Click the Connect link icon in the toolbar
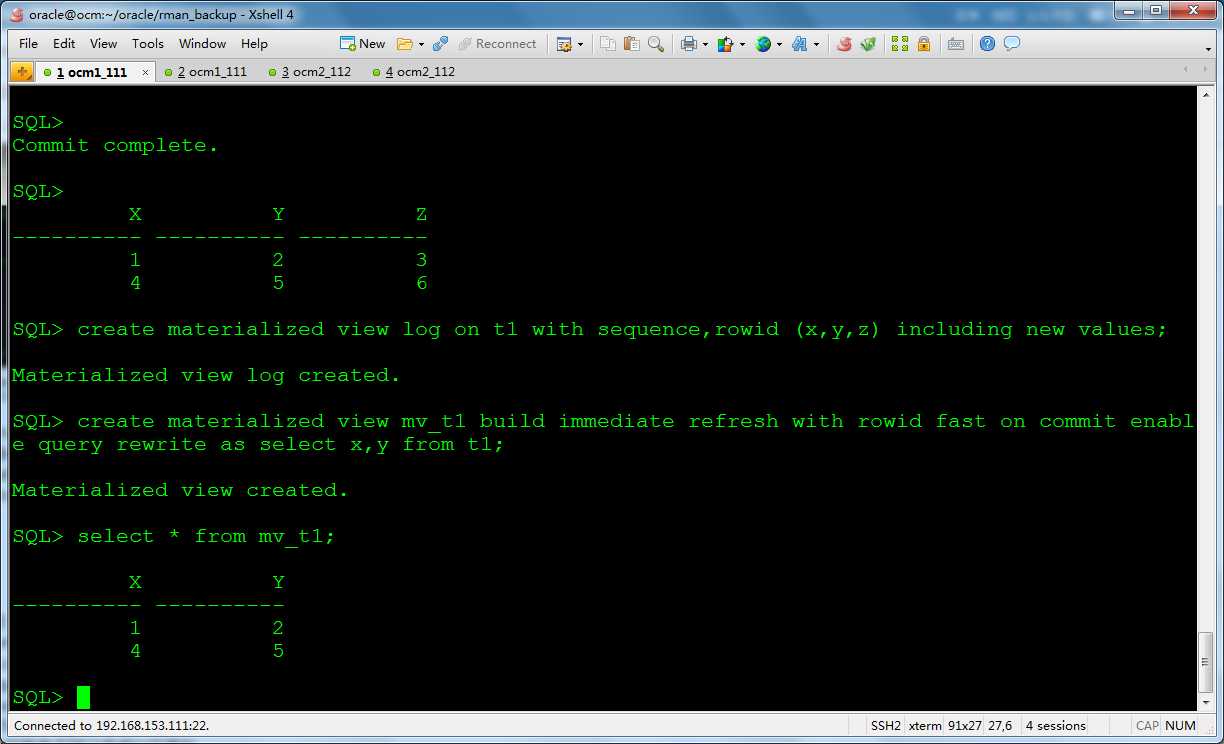 (440, 44)
